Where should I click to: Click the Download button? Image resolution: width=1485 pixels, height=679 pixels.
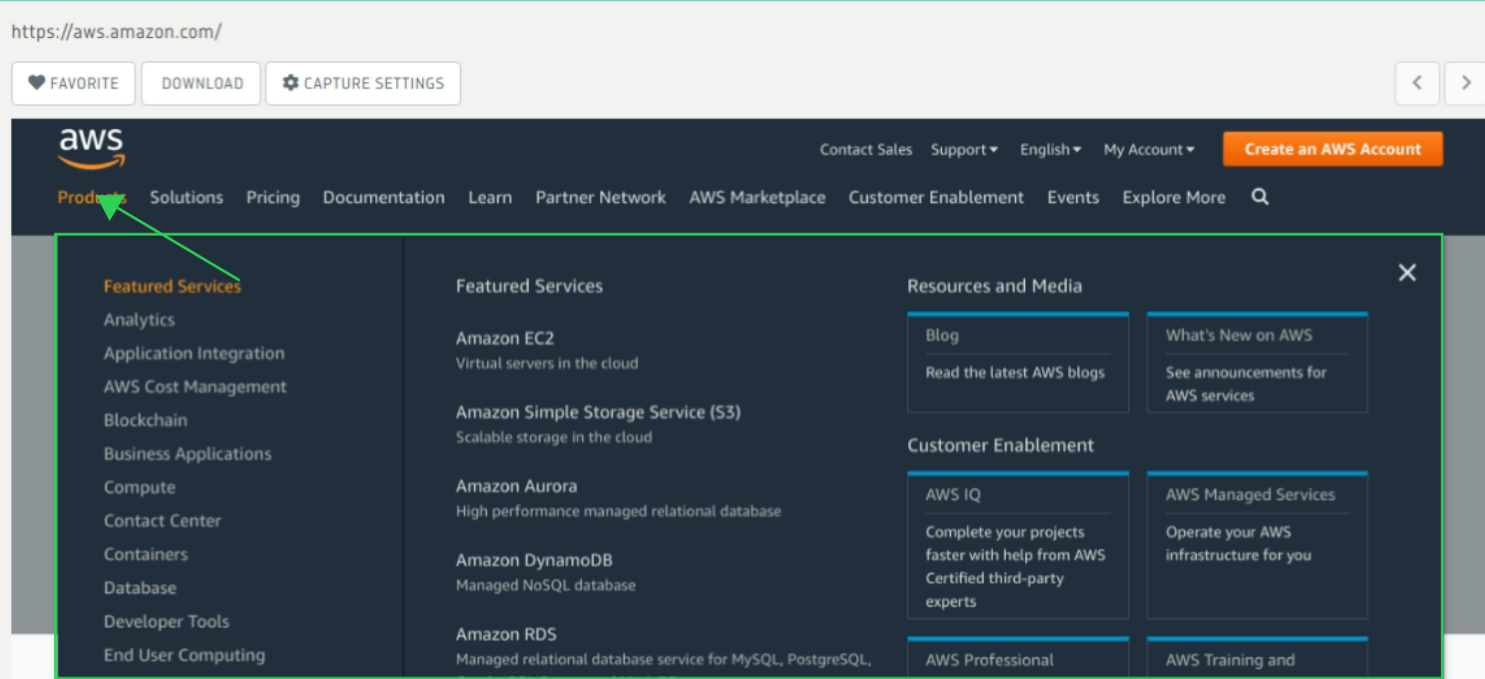201,83
